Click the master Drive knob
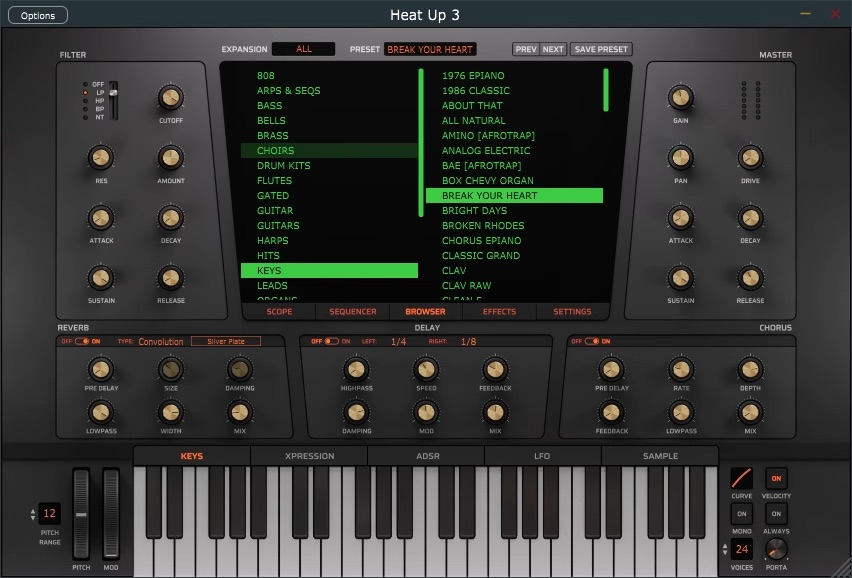The image size is (852, 578). pyautogui.click(x=750, y=157)
